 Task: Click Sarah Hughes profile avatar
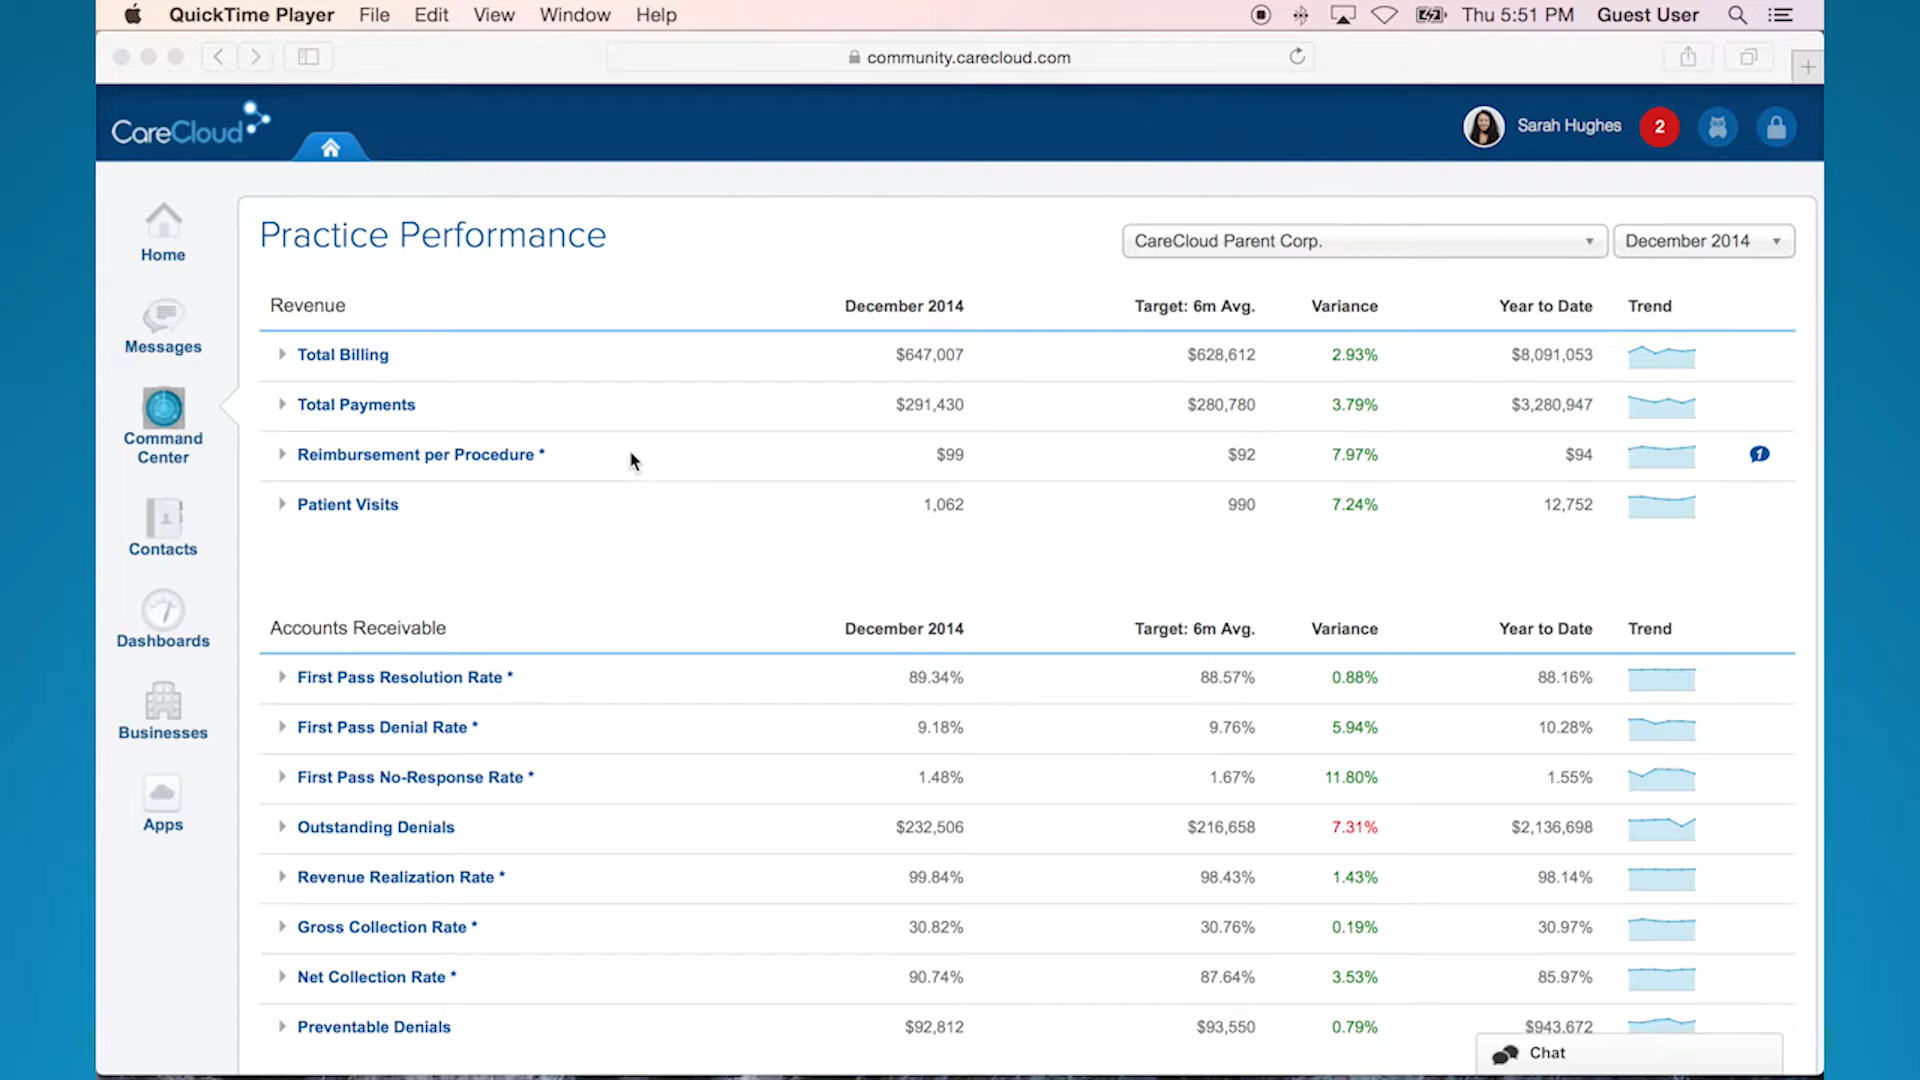click(1483, 127)
